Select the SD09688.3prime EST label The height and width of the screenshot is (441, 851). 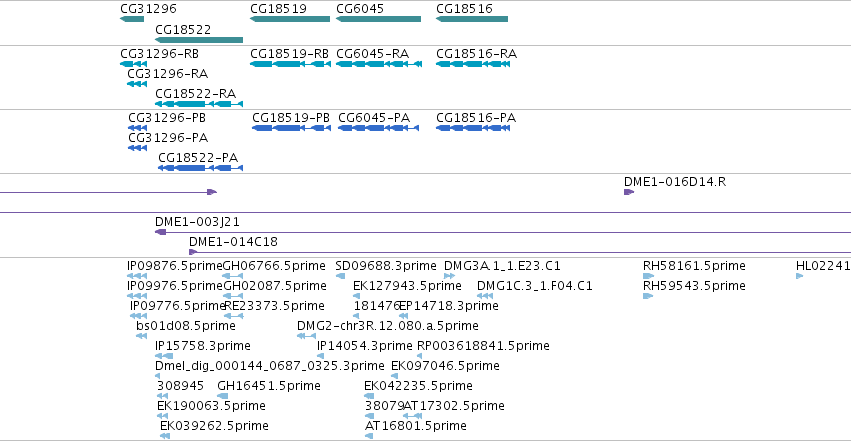pos(386,266)
